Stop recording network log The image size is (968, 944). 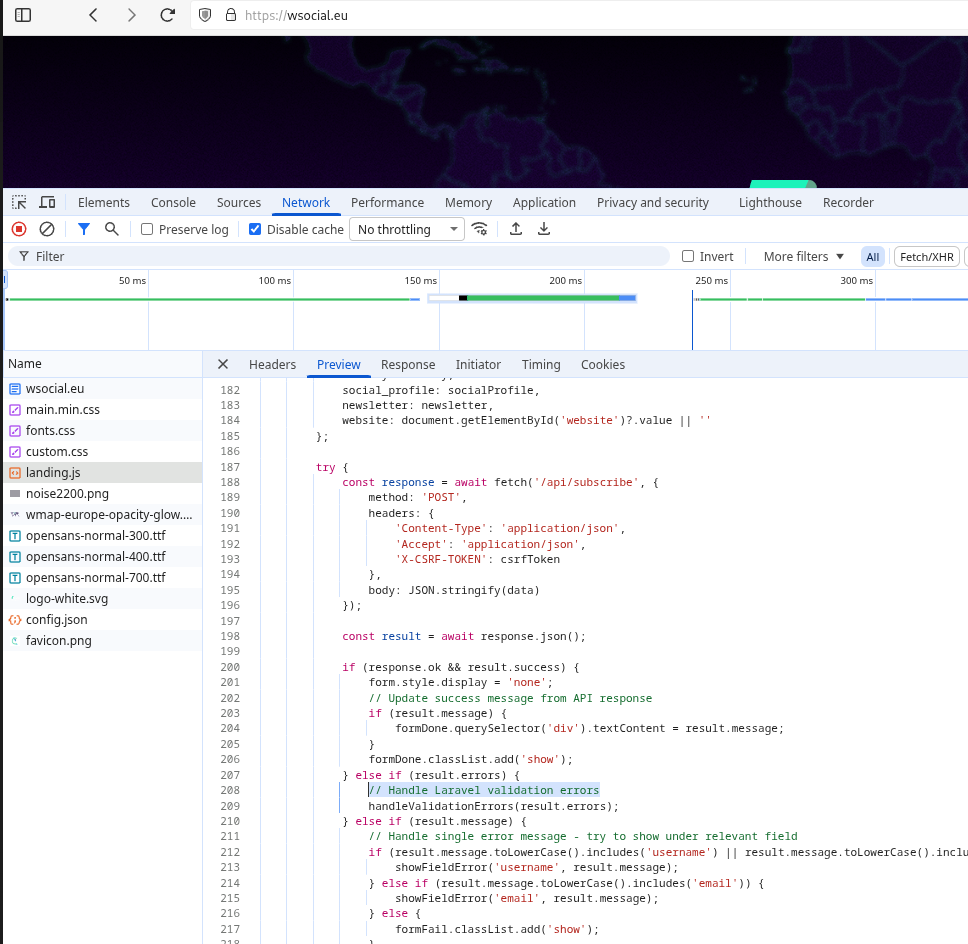18,229
